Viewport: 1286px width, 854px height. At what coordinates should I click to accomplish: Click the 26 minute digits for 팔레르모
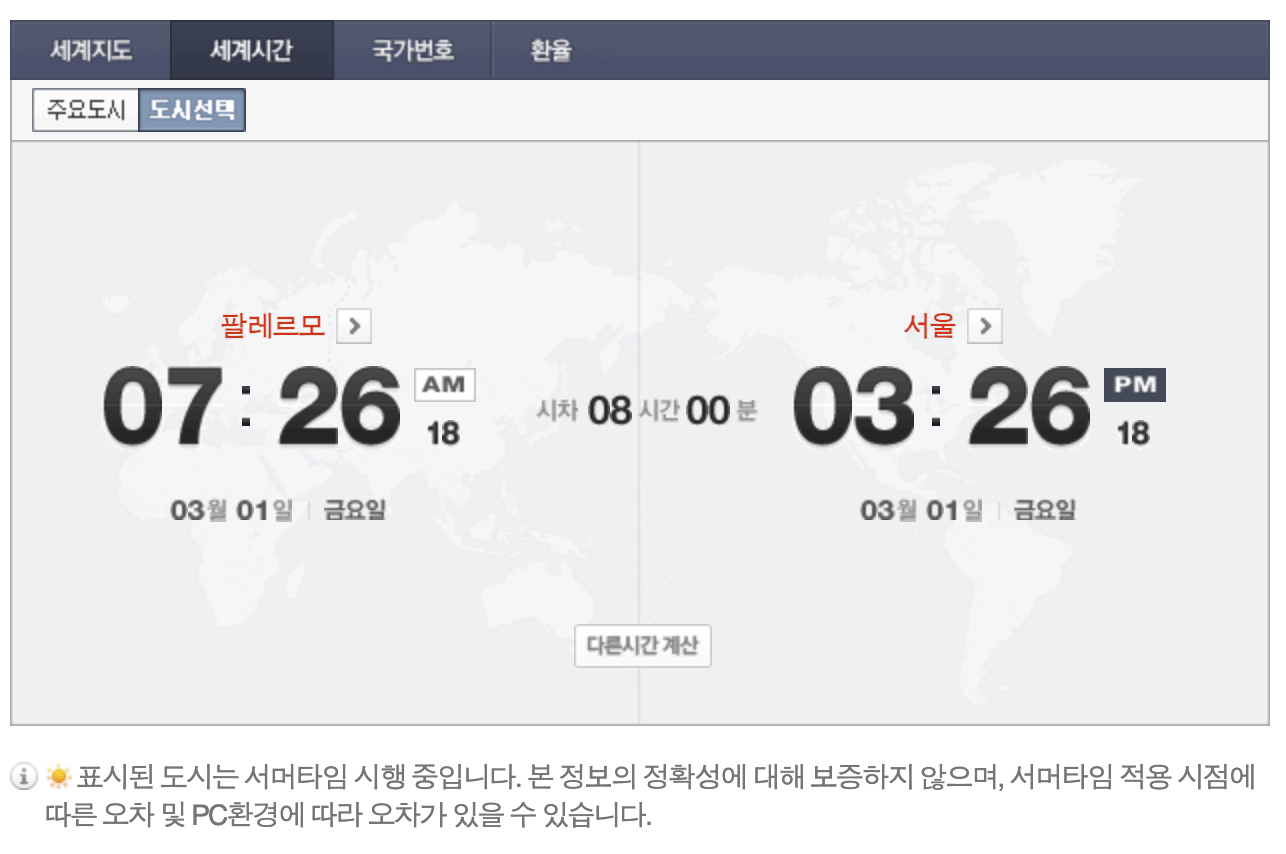point(339,408)
